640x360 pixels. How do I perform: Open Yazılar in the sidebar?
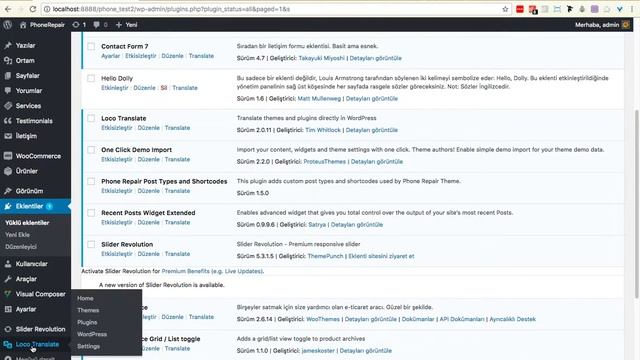pos(25,45)
